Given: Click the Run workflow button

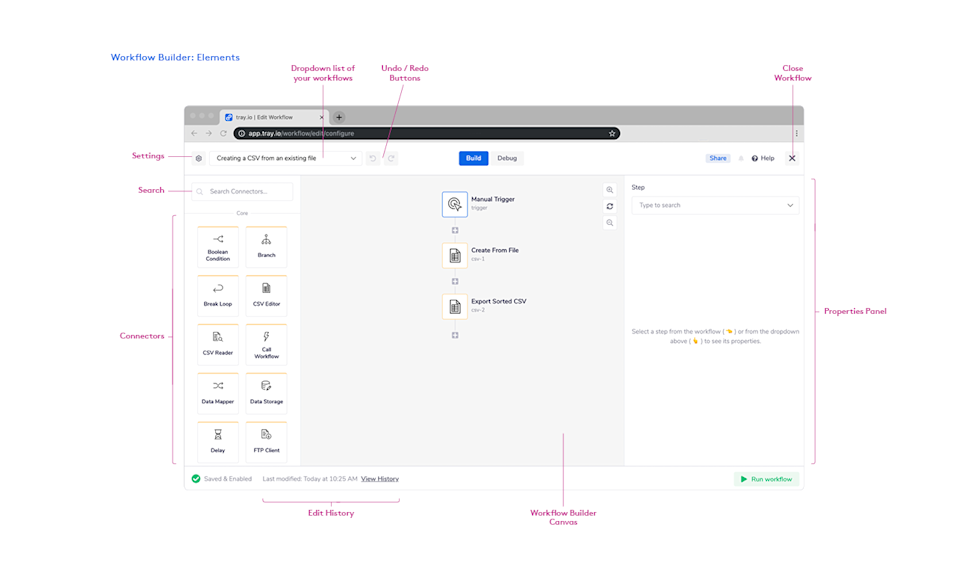Looking at the screenshot, I should coord(766,478).
